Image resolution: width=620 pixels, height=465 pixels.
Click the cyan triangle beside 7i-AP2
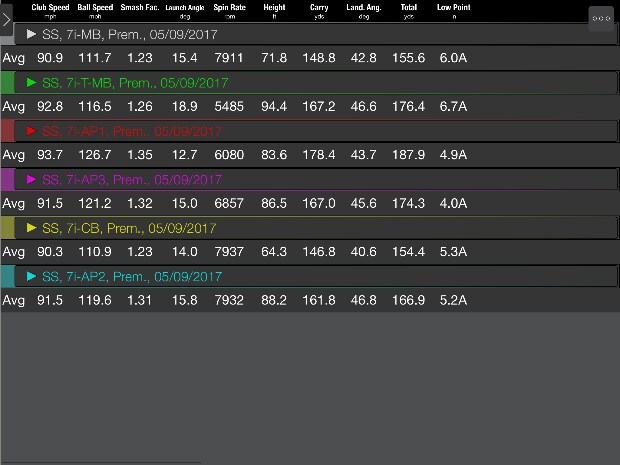tap(32, 276)
